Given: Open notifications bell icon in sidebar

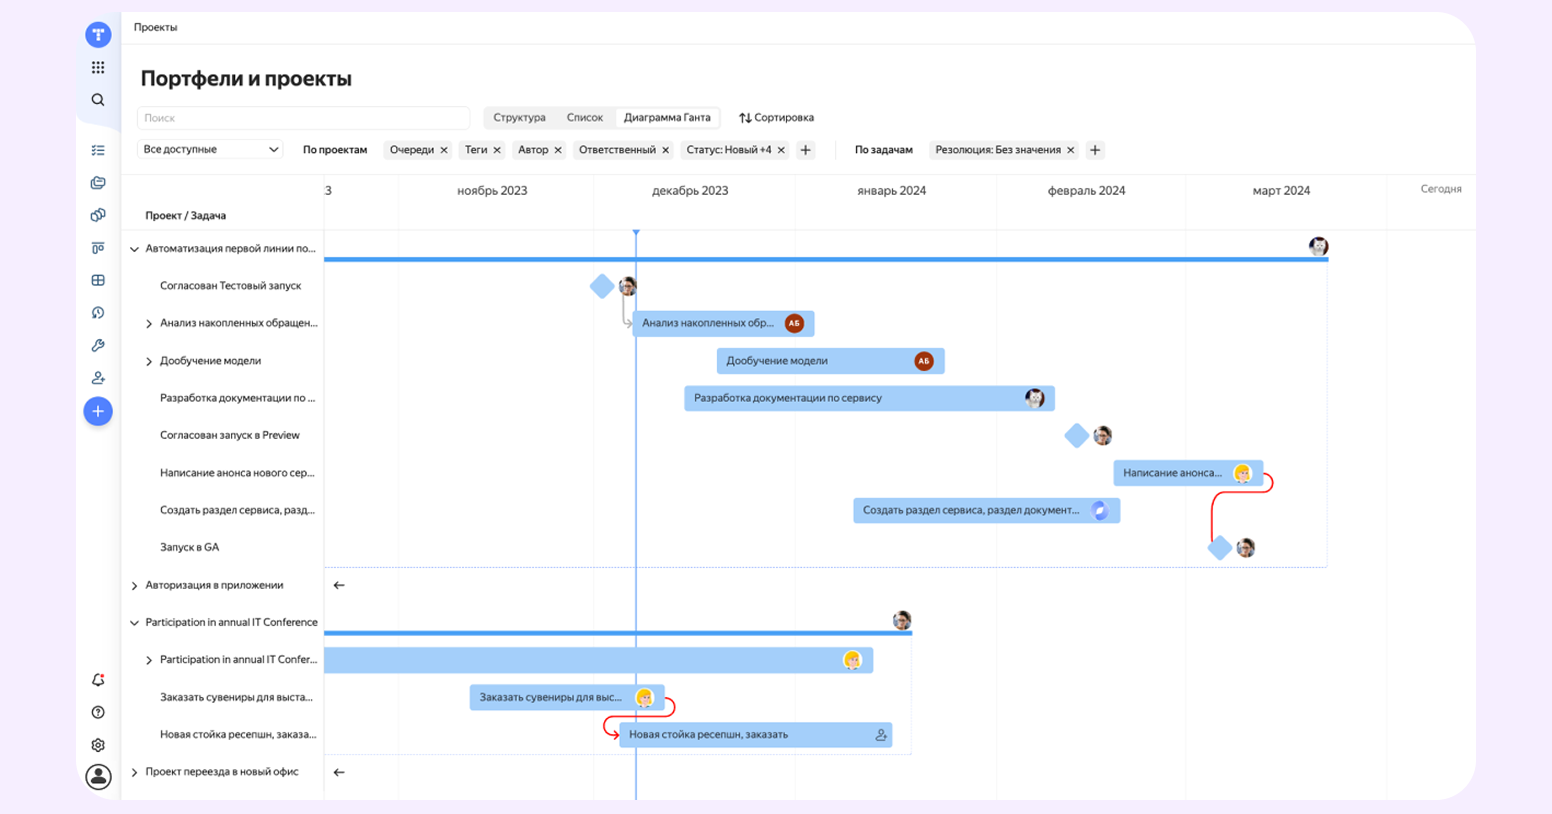Looking at the screenshot, I should point(98,680).
